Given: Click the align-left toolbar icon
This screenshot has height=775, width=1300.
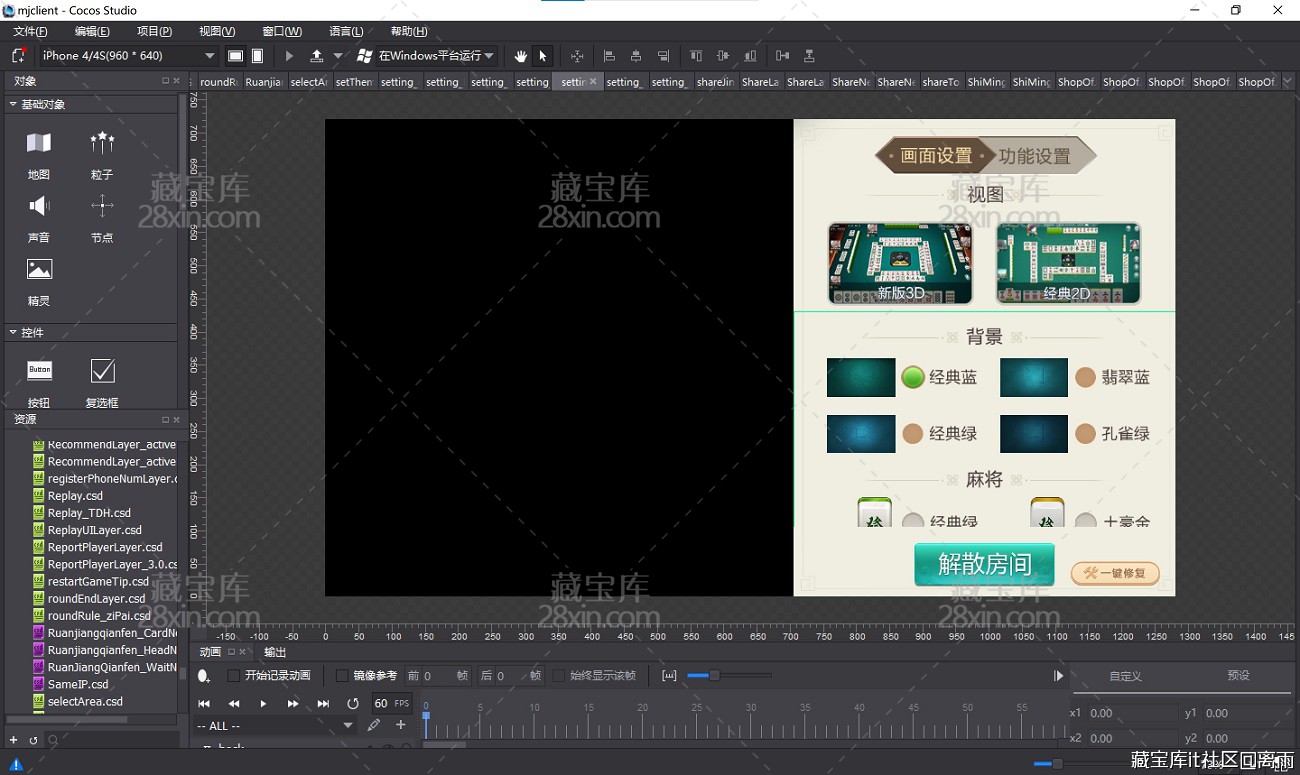Looking at the screenshot, I should (608, 55).
